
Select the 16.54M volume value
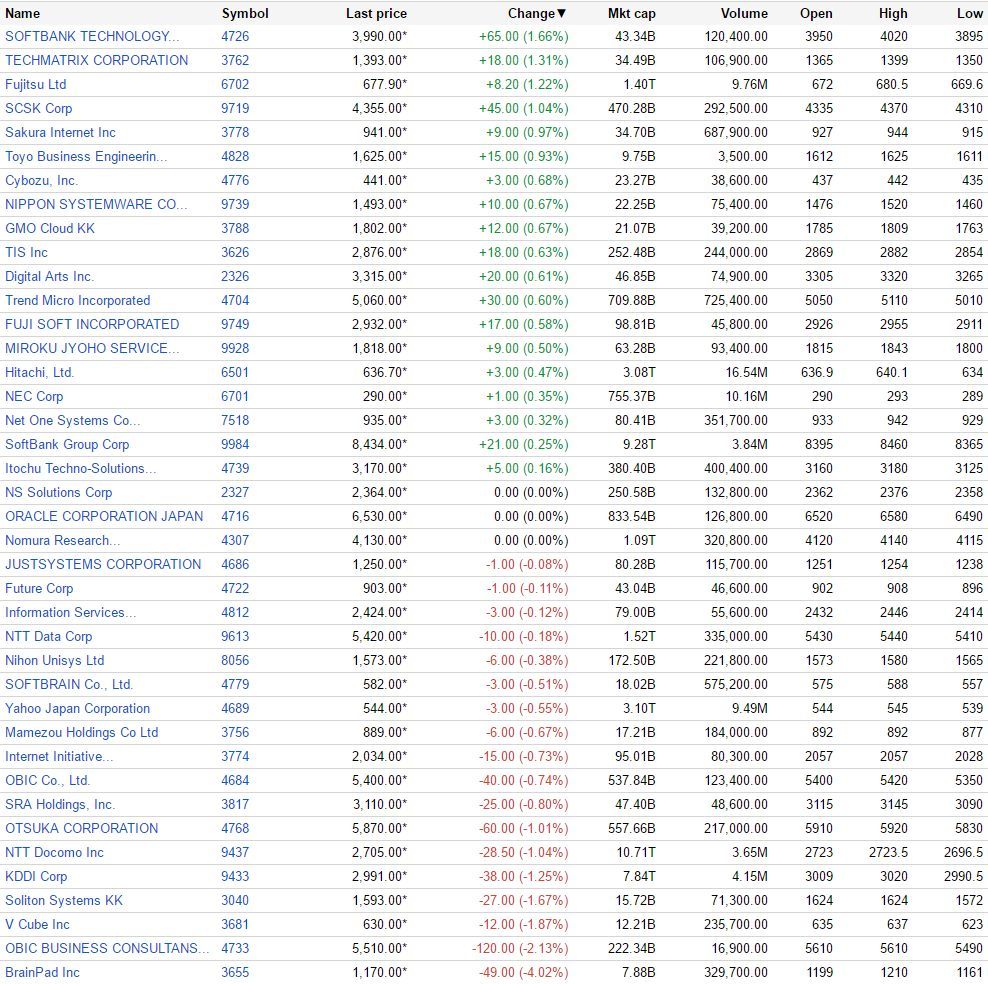pyautogui.click(x=747, y=372)
